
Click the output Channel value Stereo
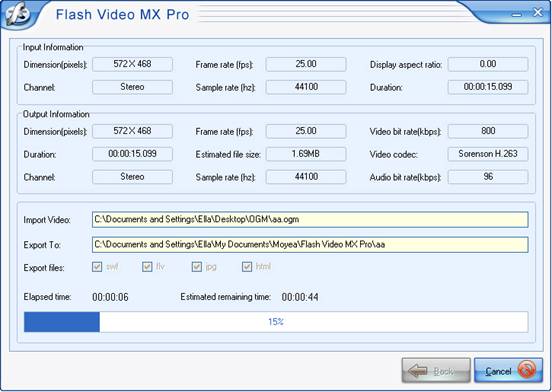pos(132,177)
